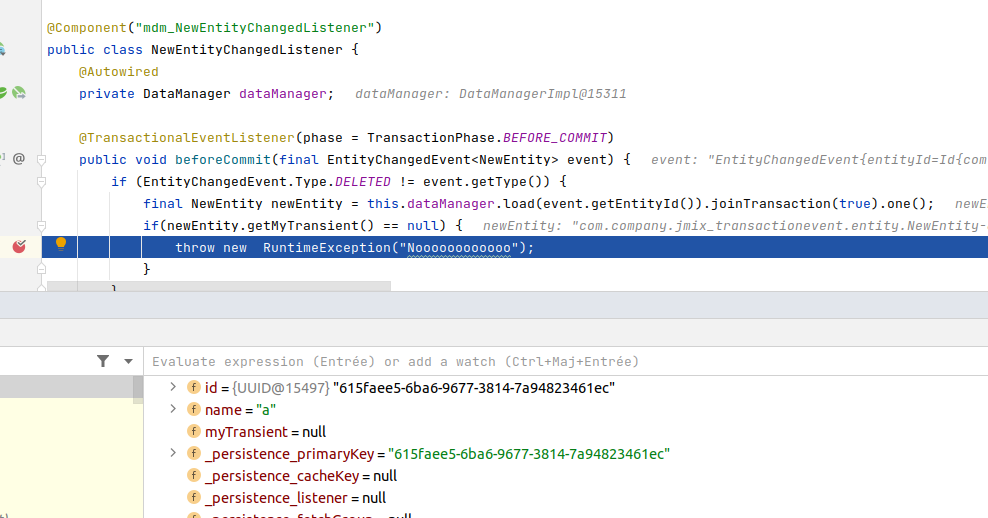This screenshot has height=518, width=988.
Task: Click the DELETED enum constant
Action: 363,182
